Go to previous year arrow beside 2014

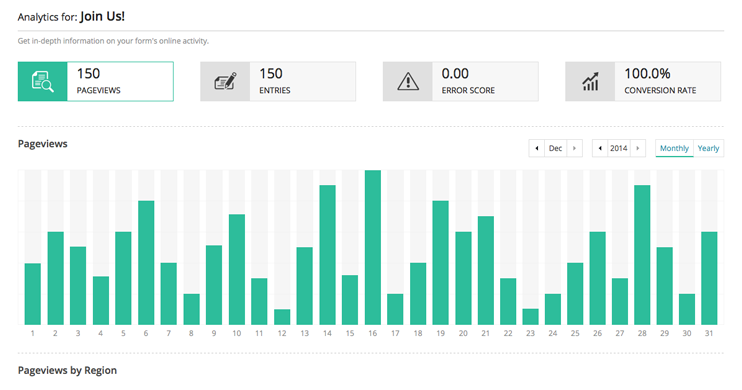(x=600, y=148)
